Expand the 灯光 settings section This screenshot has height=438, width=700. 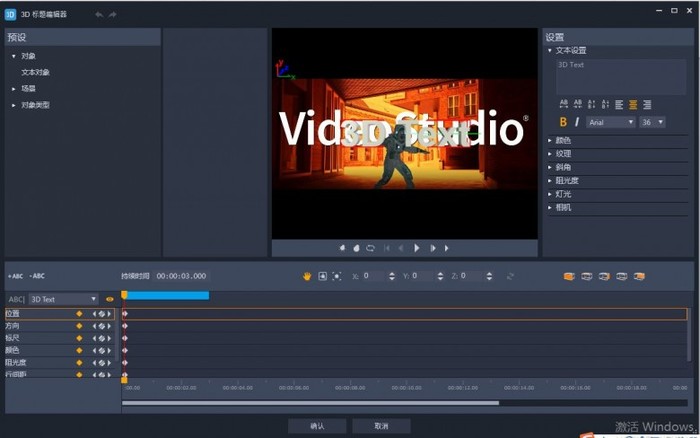pos(550,194)
